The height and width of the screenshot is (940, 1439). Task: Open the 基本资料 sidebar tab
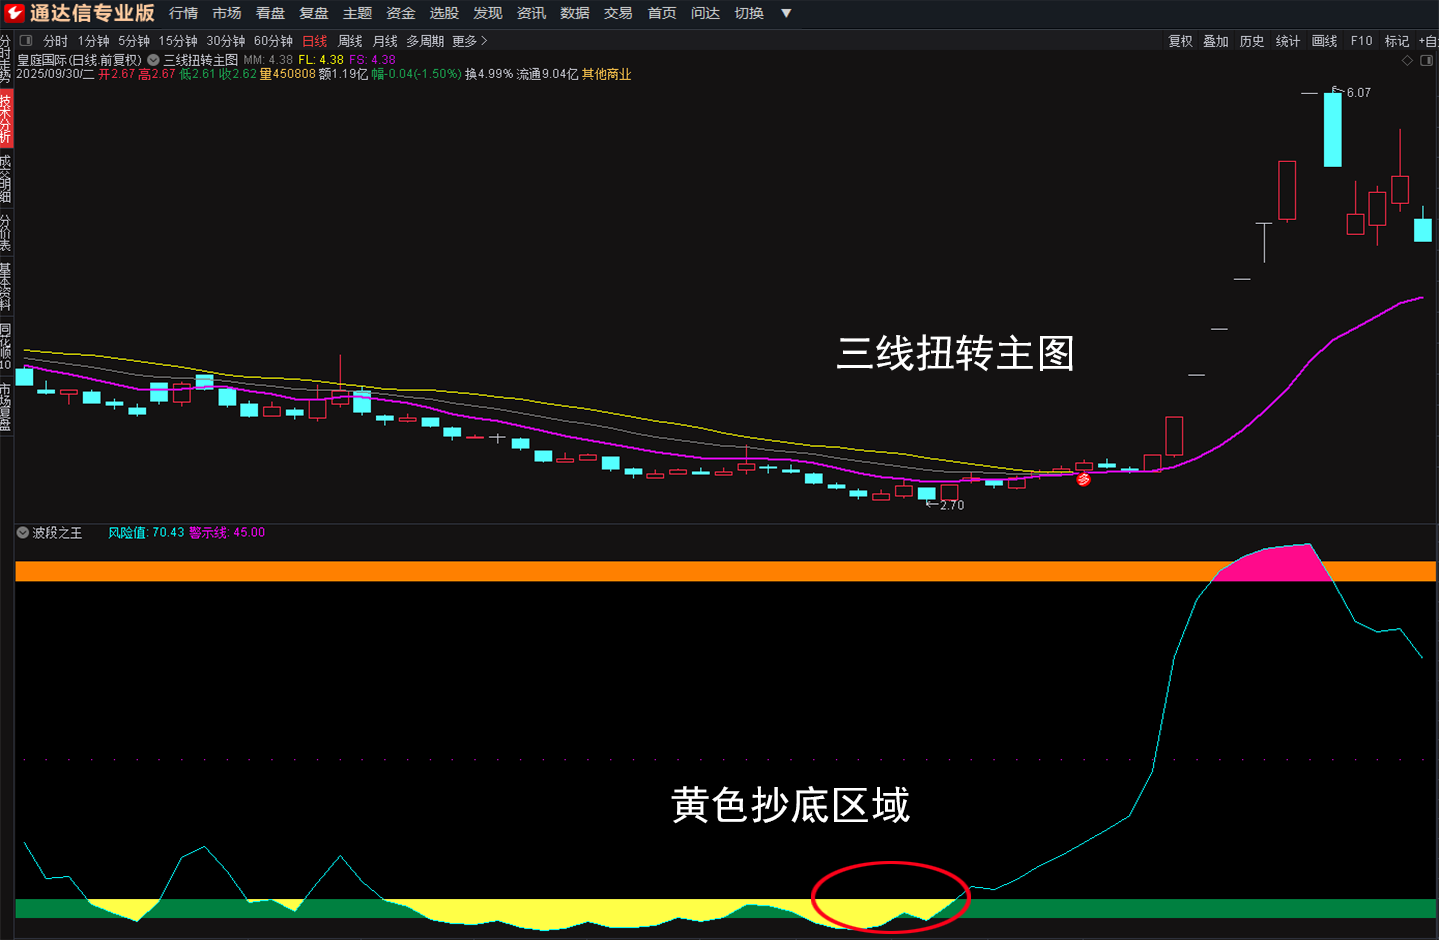6,286
